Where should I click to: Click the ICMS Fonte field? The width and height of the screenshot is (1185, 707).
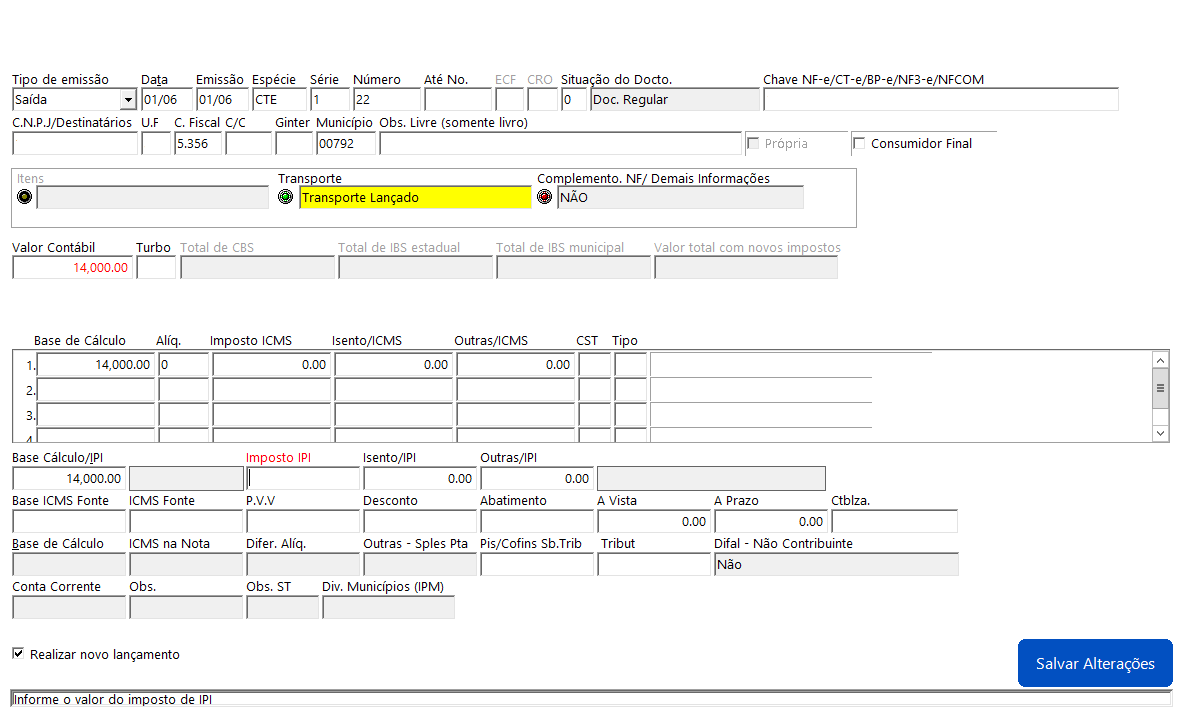coord(186,522)
